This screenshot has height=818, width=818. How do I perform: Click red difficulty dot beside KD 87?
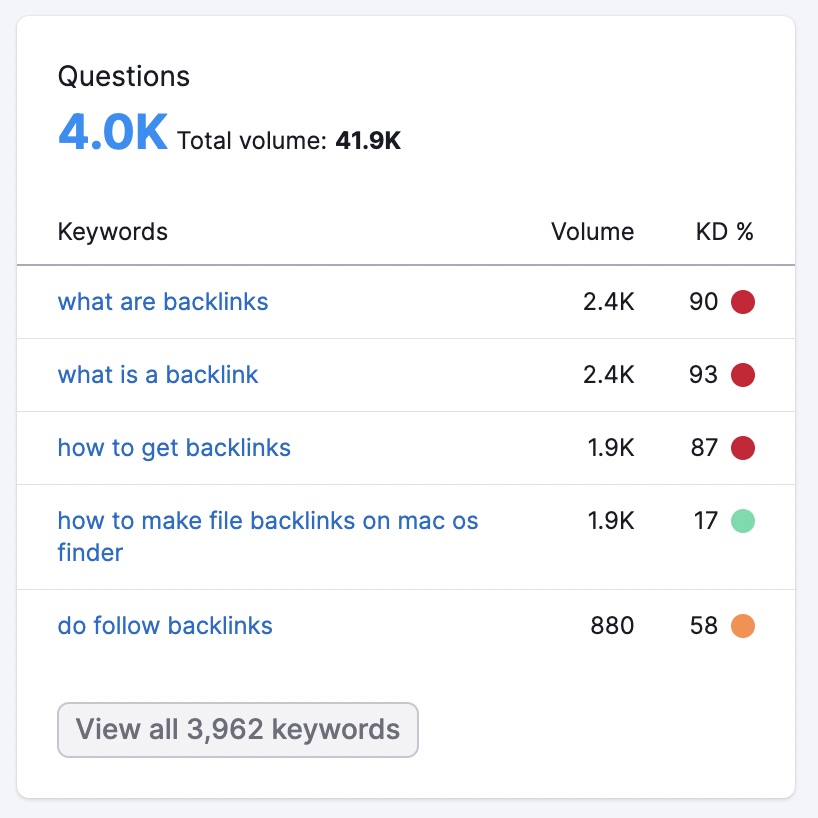(743, 448)
